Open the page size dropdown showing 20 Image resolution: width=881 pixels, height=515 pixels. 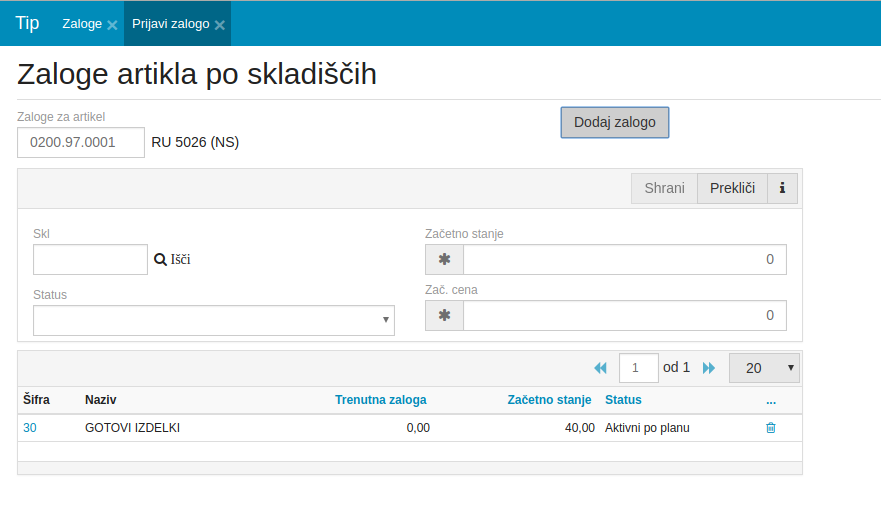(x=764, y=368)
